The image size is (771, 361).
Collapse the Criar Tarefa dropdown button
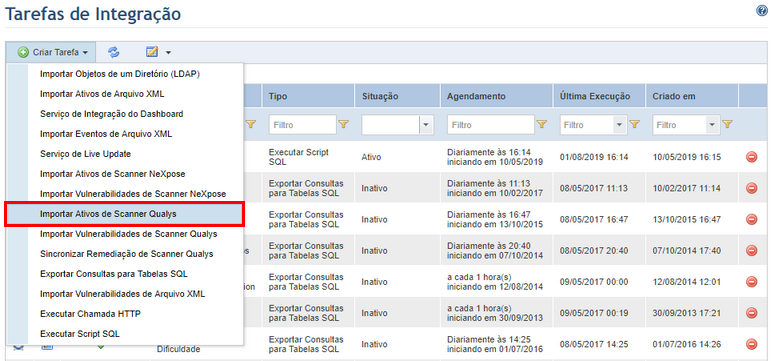[x=51, y=52]
